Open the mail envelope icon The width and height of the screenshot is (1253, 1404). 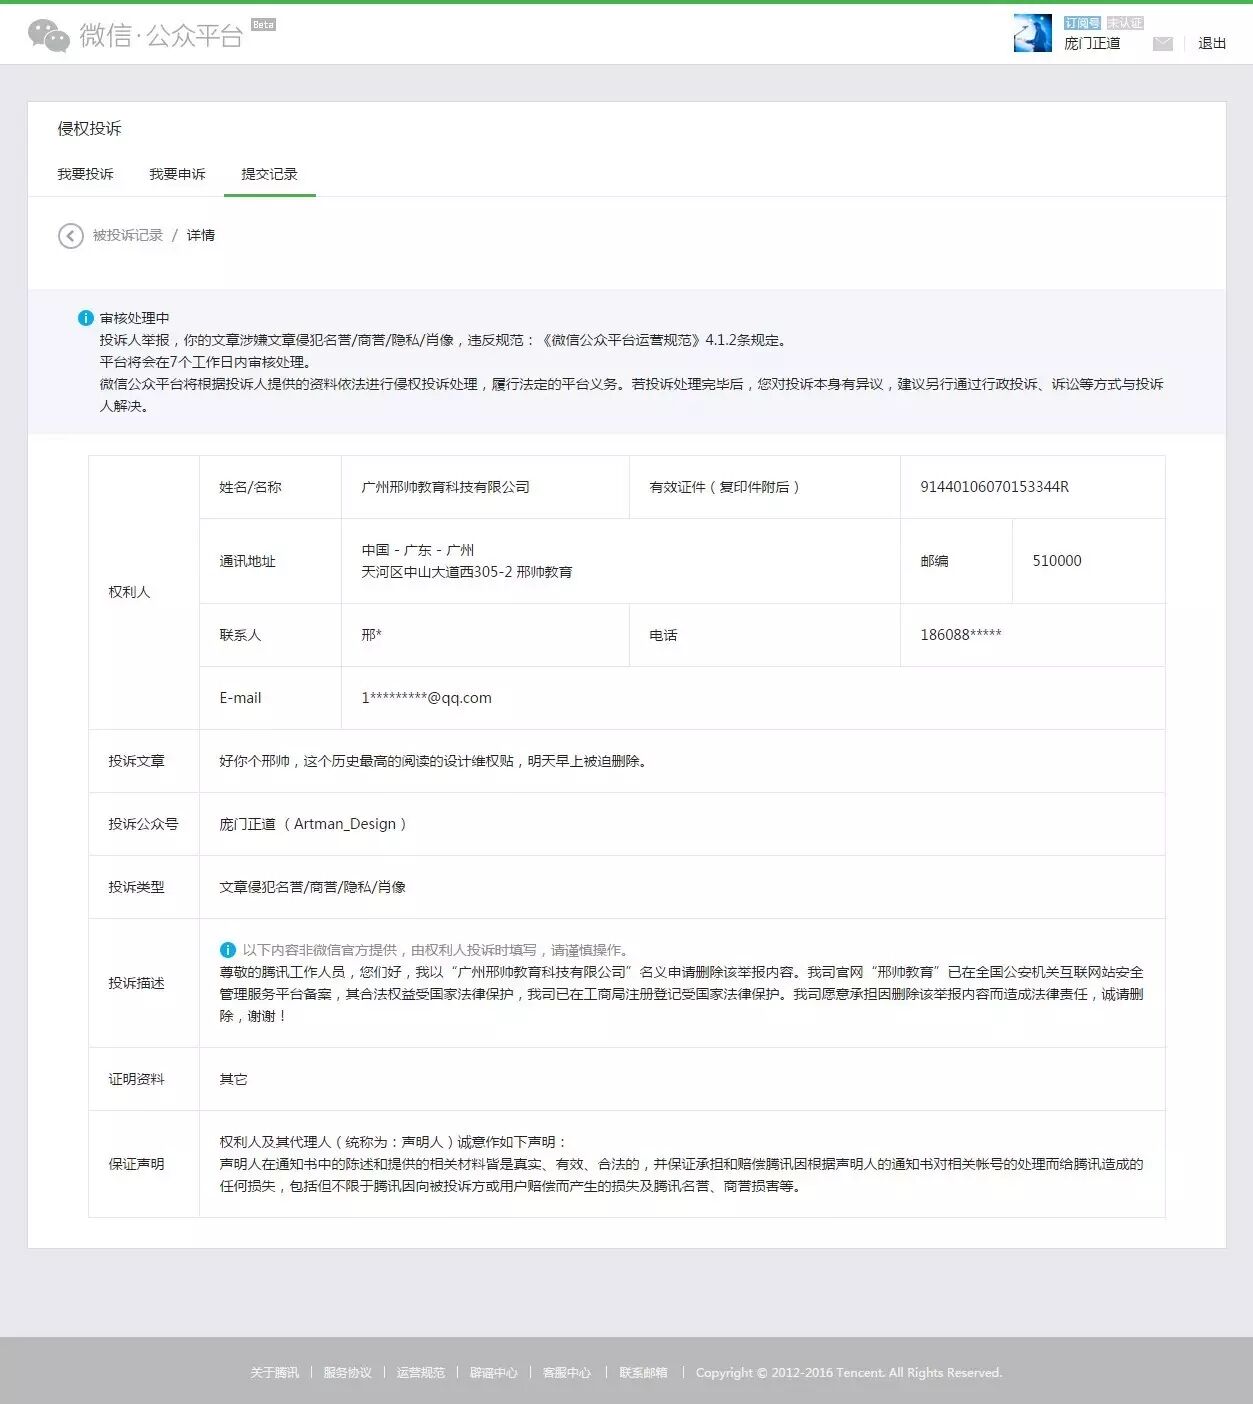(1162, 44)
